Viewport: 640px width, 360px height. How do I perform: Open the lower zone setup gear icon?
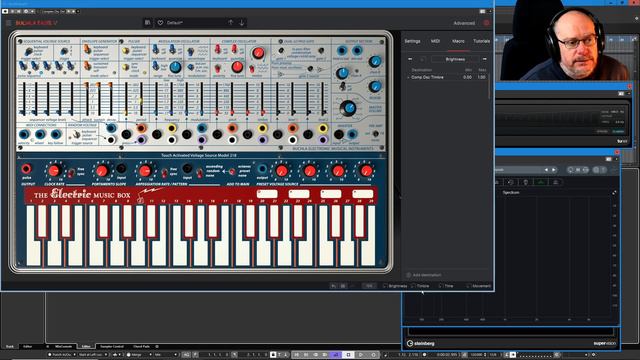157,347
